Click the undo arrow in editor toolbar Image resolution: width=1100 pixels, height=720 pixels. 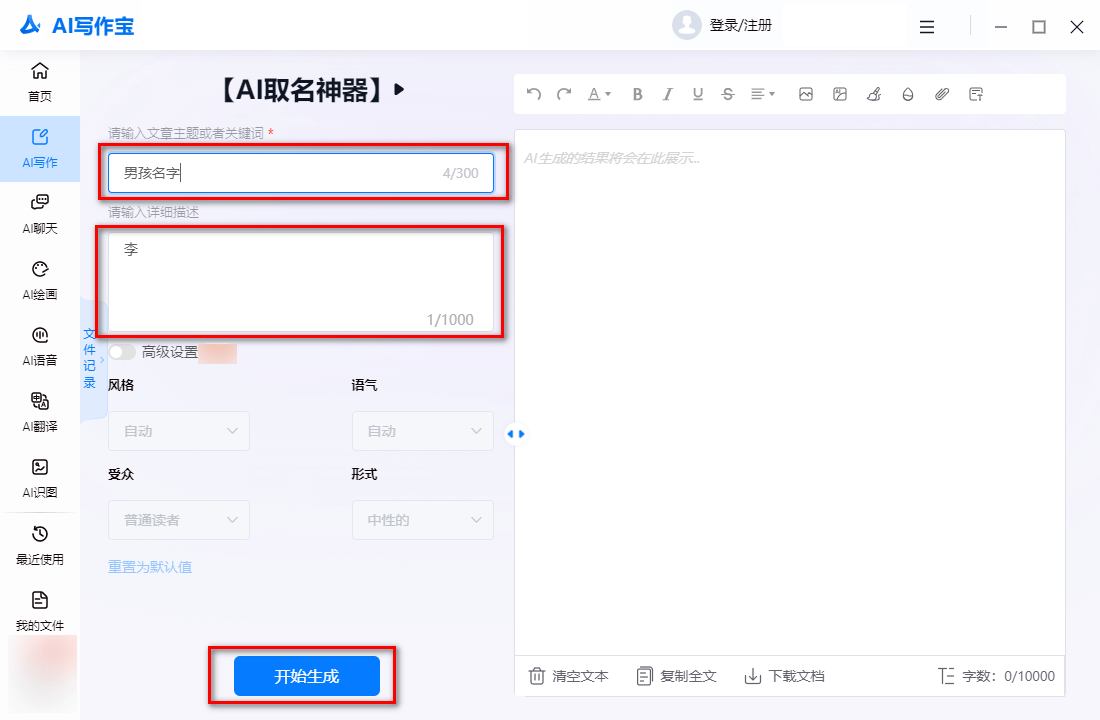click(x=534, y=94)
